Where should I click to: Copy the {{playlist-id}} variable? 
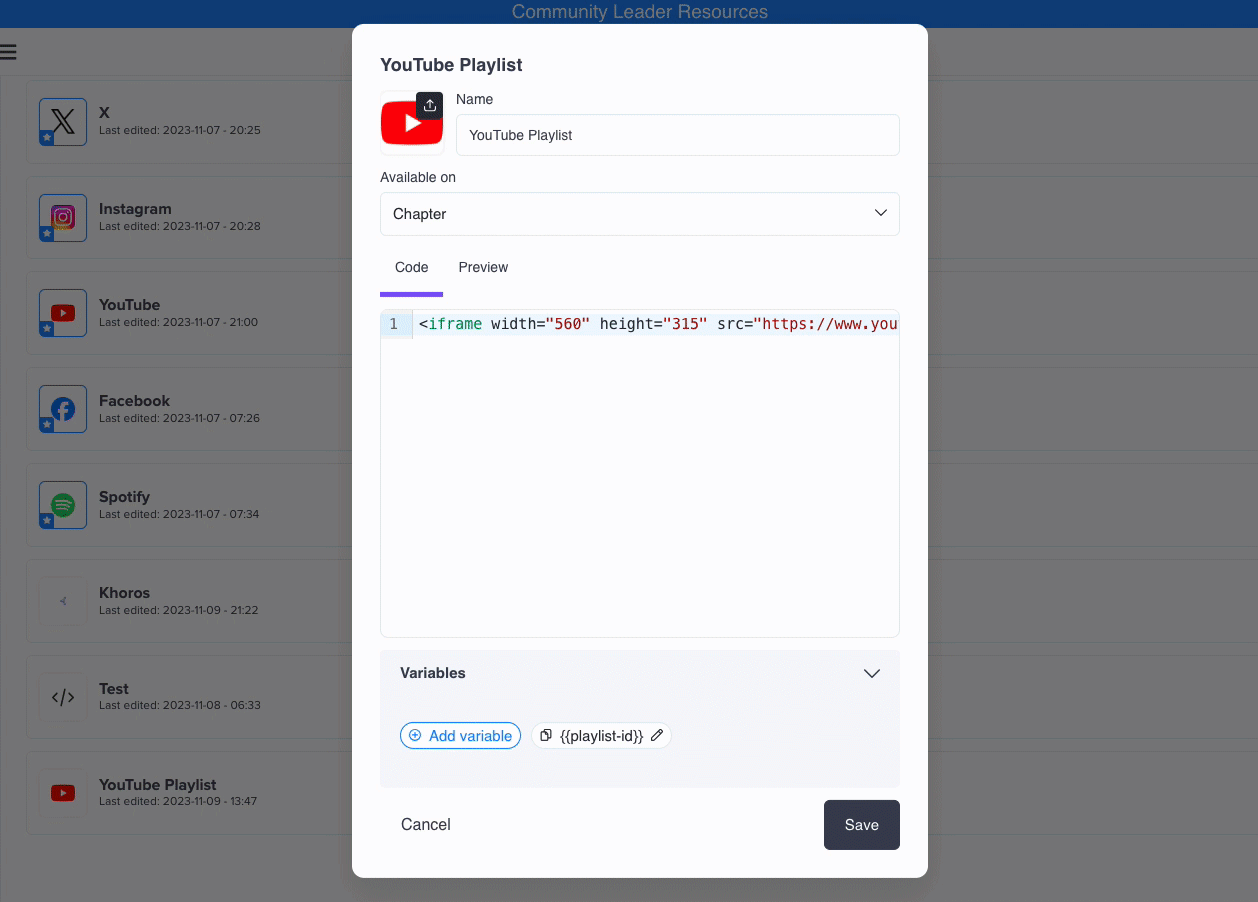coord(546,735)
